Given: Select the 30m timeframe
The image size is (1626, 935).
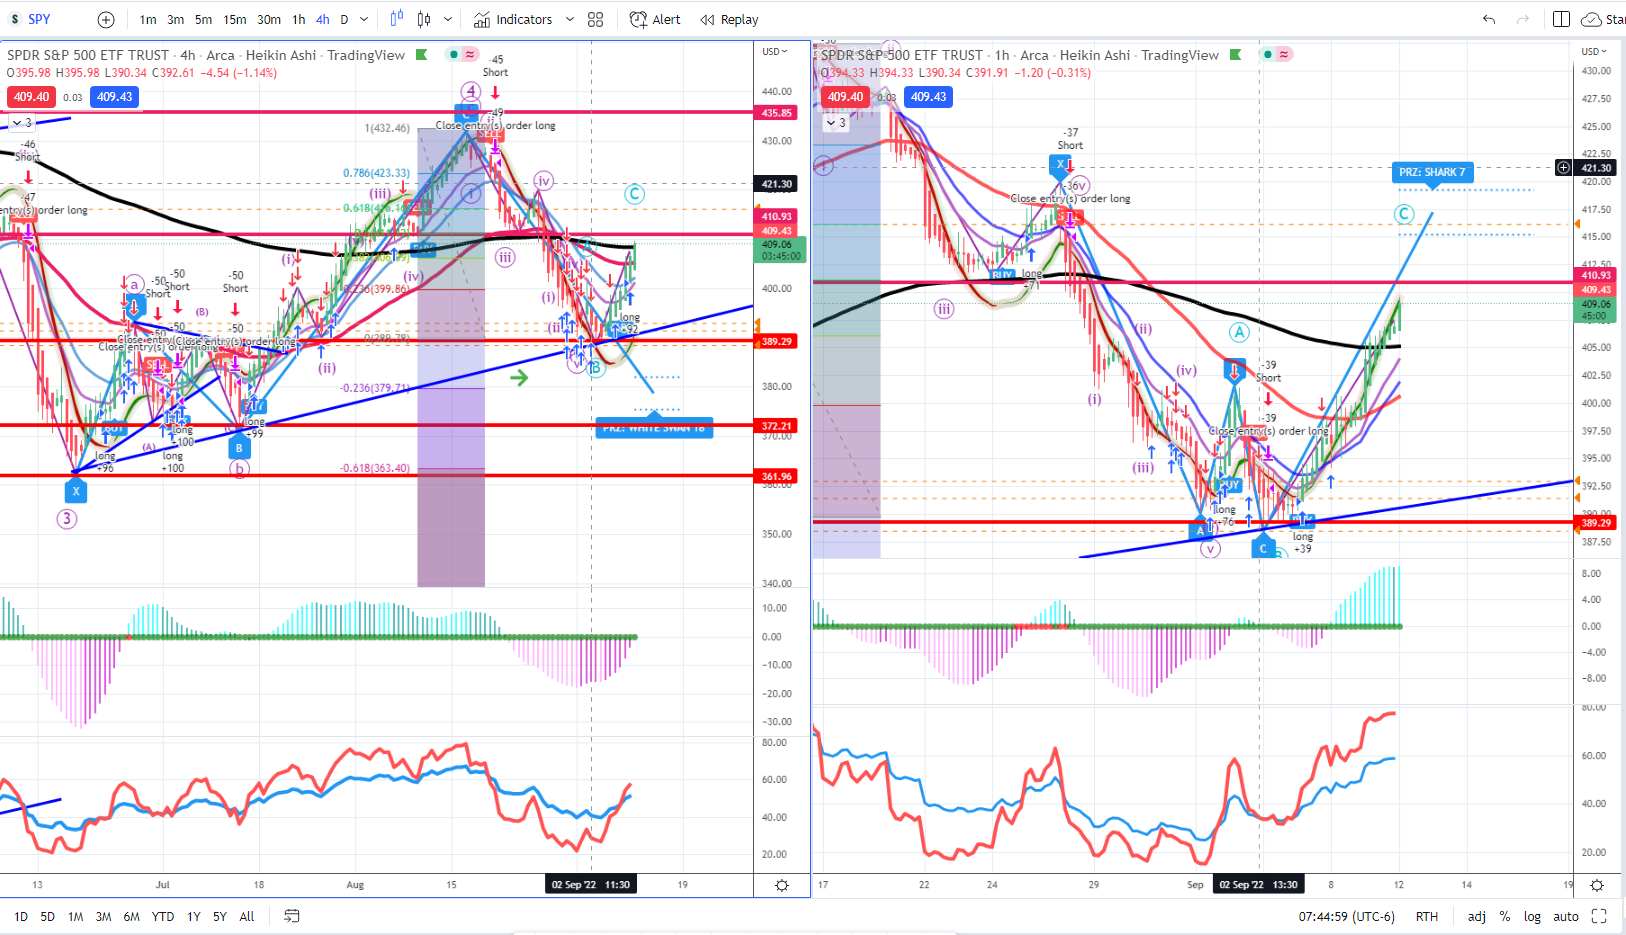Looking at the screenshot, I should tap(269, 19).
